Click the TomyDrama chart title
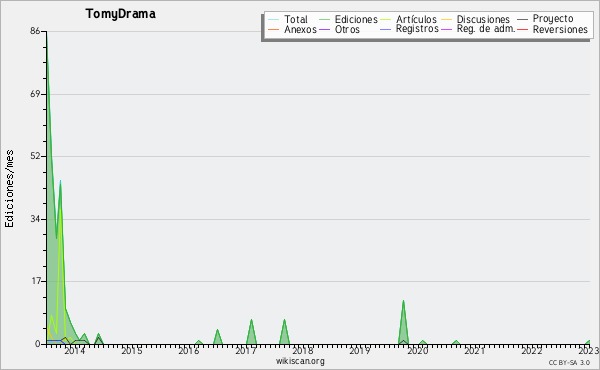The image size is (600, 370). point(121,14)
